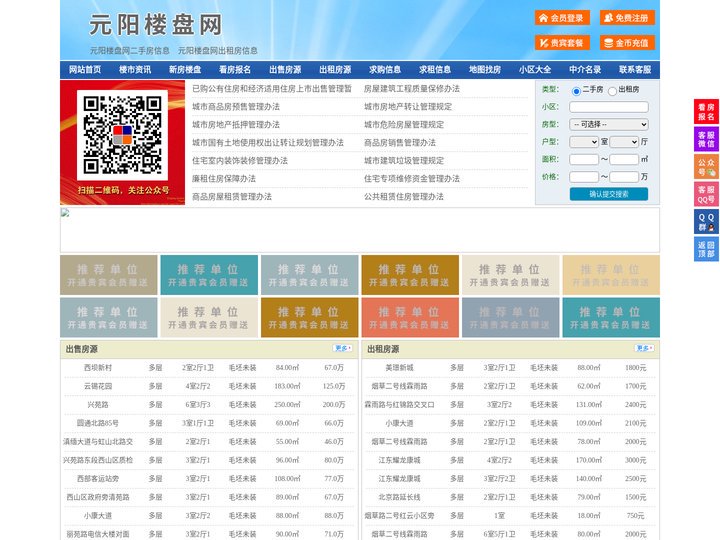Click the minimum 价格 input field
The image size is (720, 540).
pos(584,177)
